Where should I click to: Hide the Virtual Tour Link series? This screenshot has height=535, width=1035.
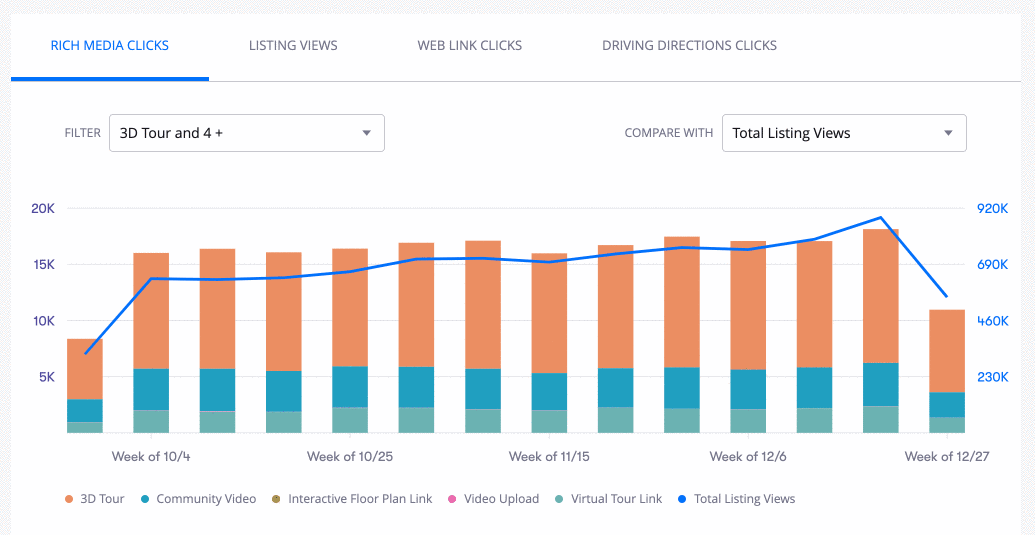(616, 499)
